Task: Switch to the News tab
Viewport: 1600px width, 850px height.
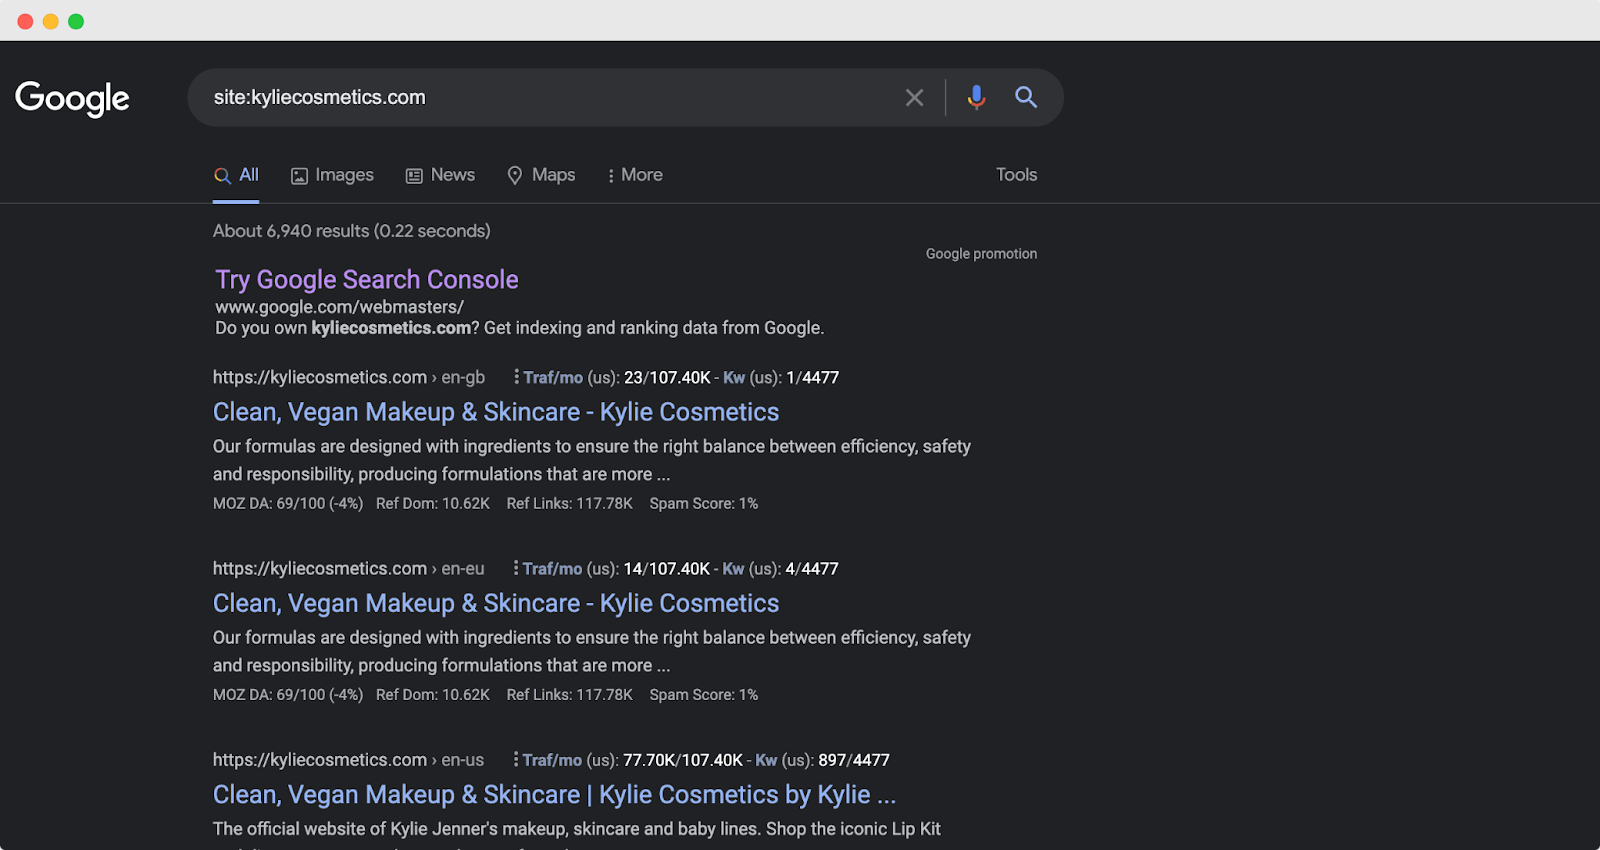Action: 440,175
